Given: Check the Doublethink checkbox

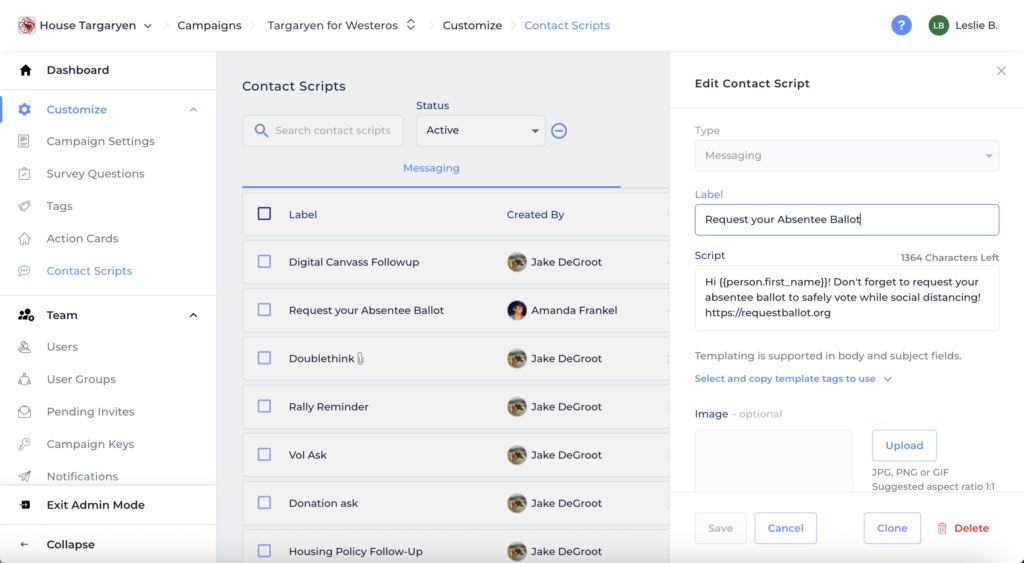Looking at the screenshot, I should coord(264,358).
